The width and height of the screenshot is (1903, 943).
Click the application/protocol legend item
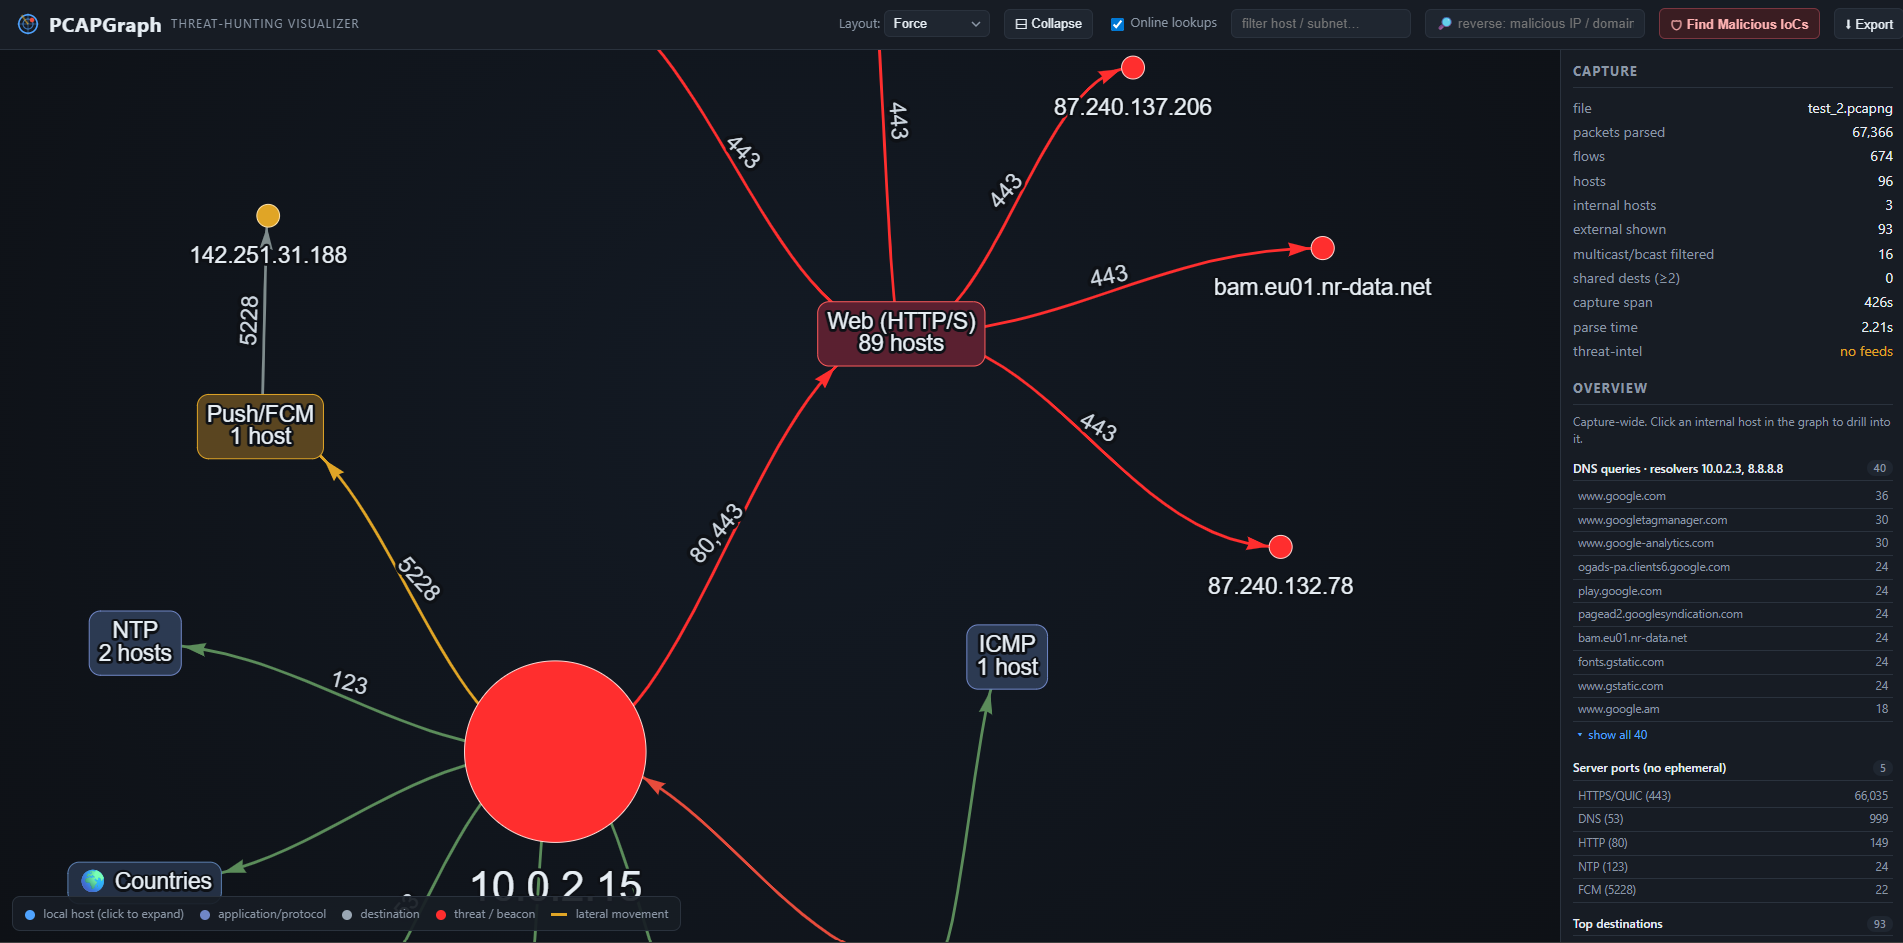263,914
